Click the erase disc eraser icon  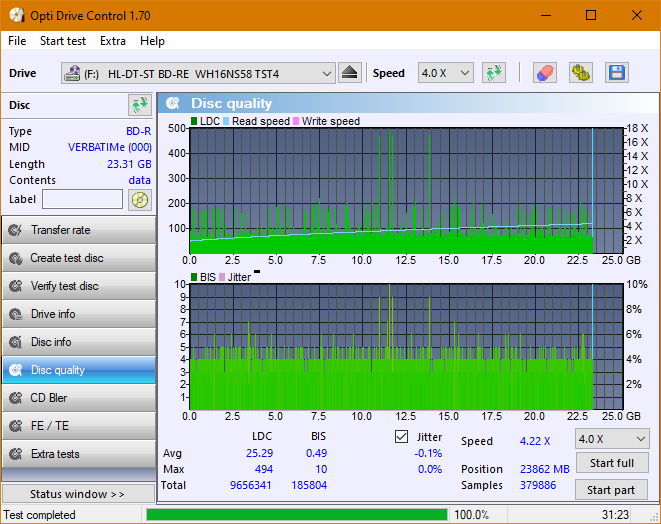545,73
